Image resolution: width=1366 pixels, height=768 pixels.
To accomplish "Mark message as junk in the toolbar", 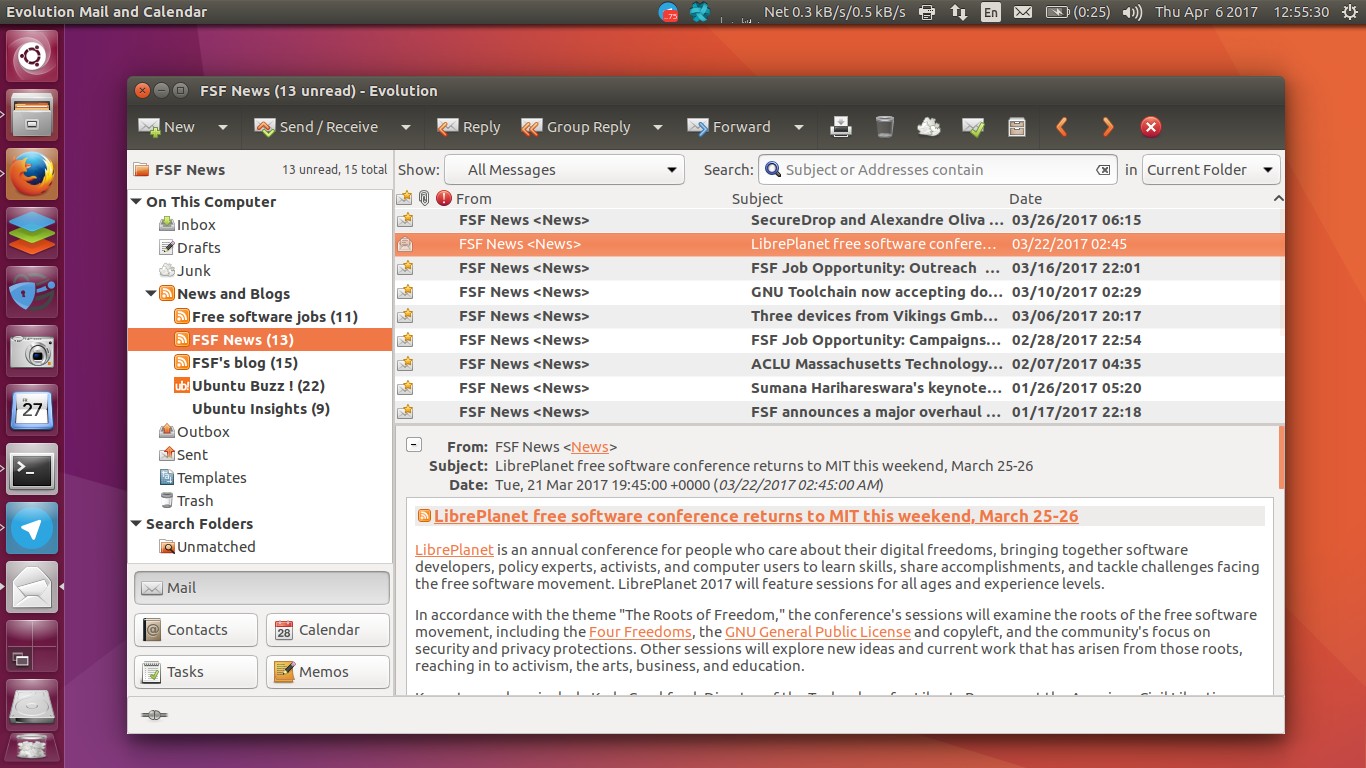I will click(929, 127).
